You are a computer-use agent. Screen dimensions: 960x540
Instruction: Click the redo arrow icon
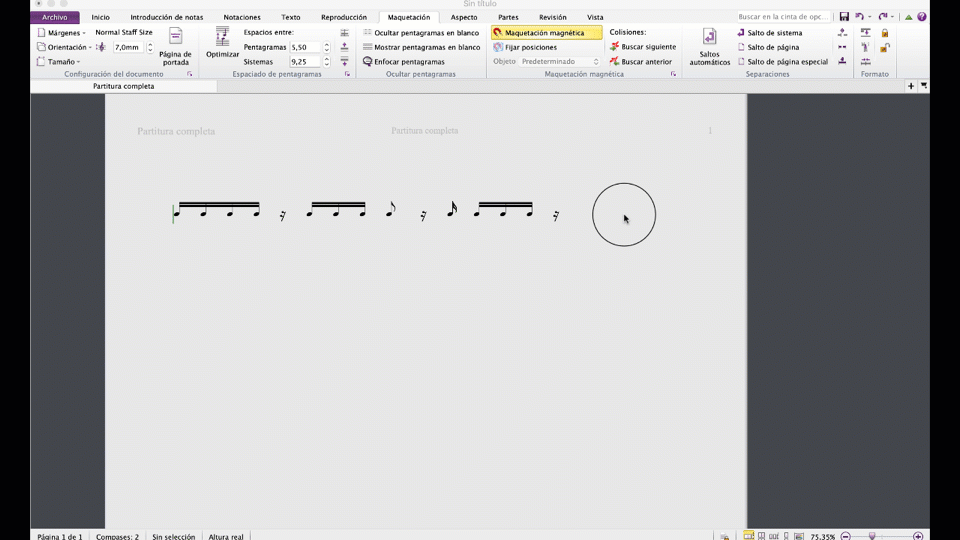tap(882, 17)
